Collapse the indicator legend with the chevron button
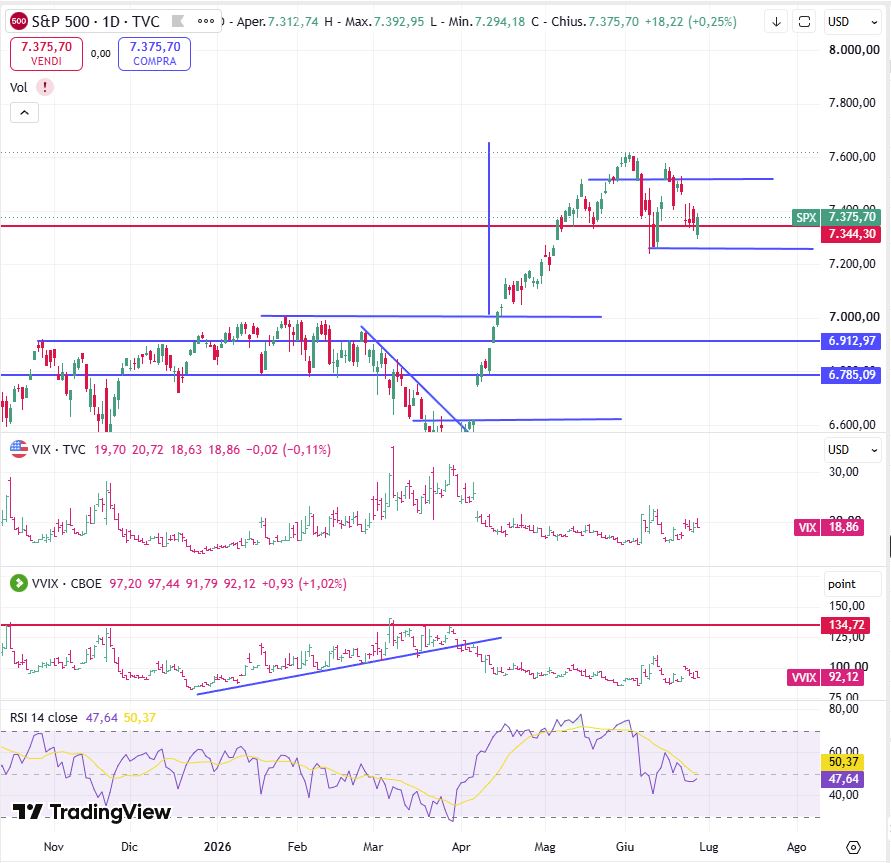The image size is (891, 863). point(24,112)
